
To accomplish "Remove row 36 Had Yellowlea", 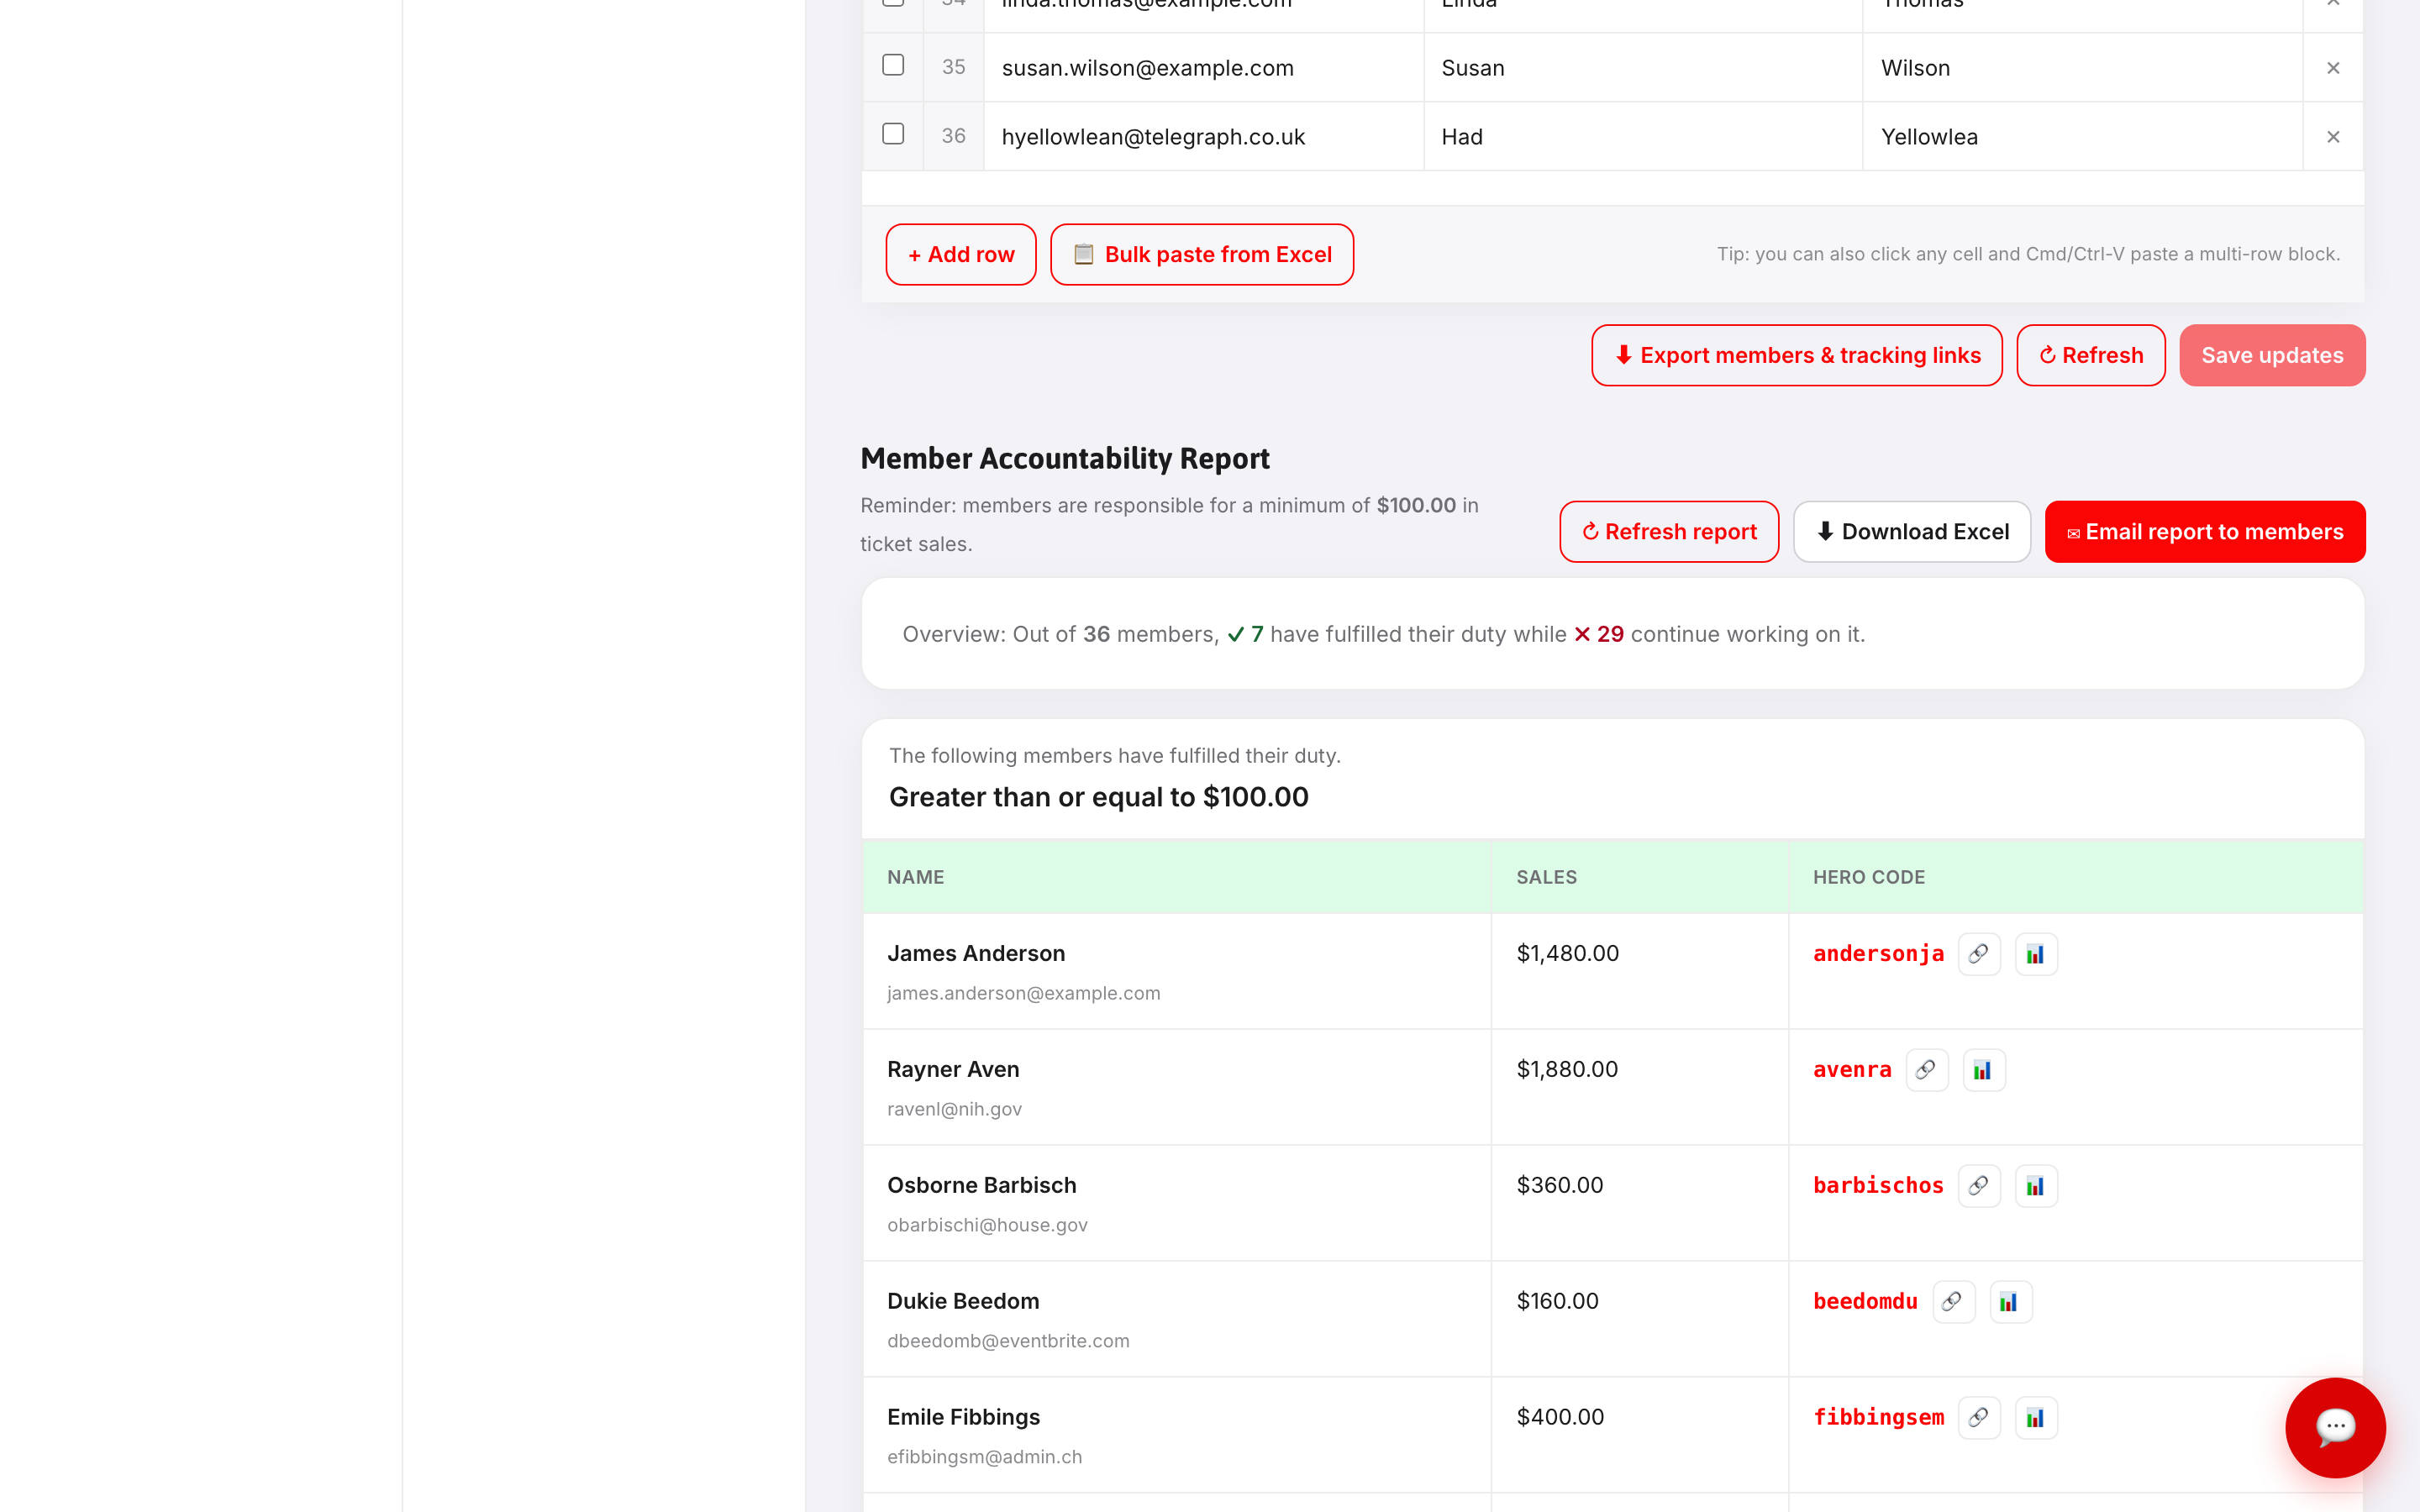I will (2333, 137).
